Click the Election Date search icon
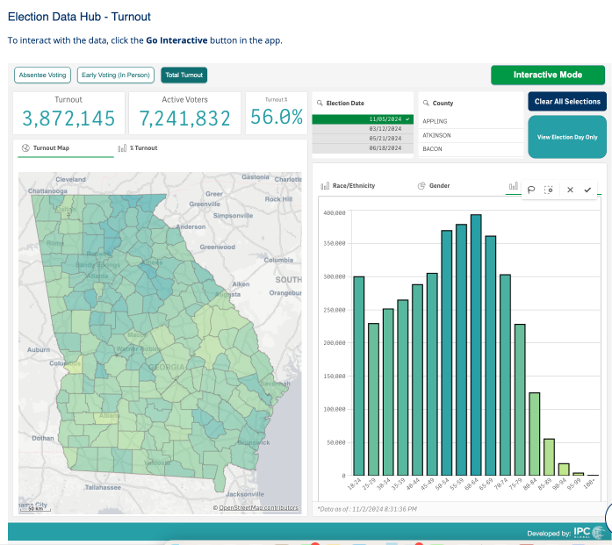 [x=319, y=103]
